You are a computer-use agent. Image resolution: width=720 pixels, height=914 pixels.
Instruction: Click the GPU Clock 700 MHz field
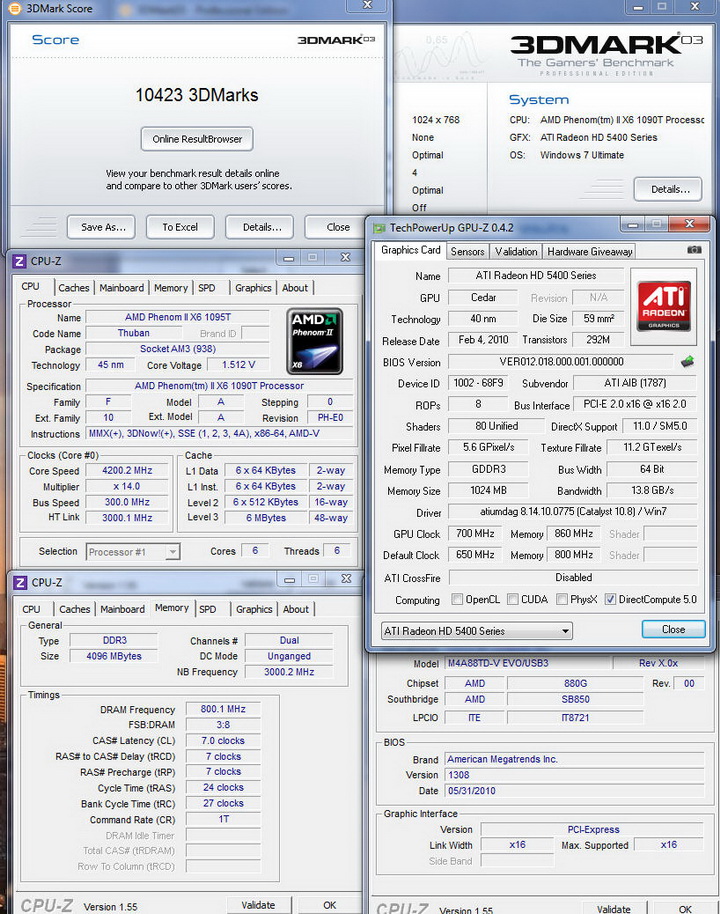pyautogui.click(x=475, y=534)
